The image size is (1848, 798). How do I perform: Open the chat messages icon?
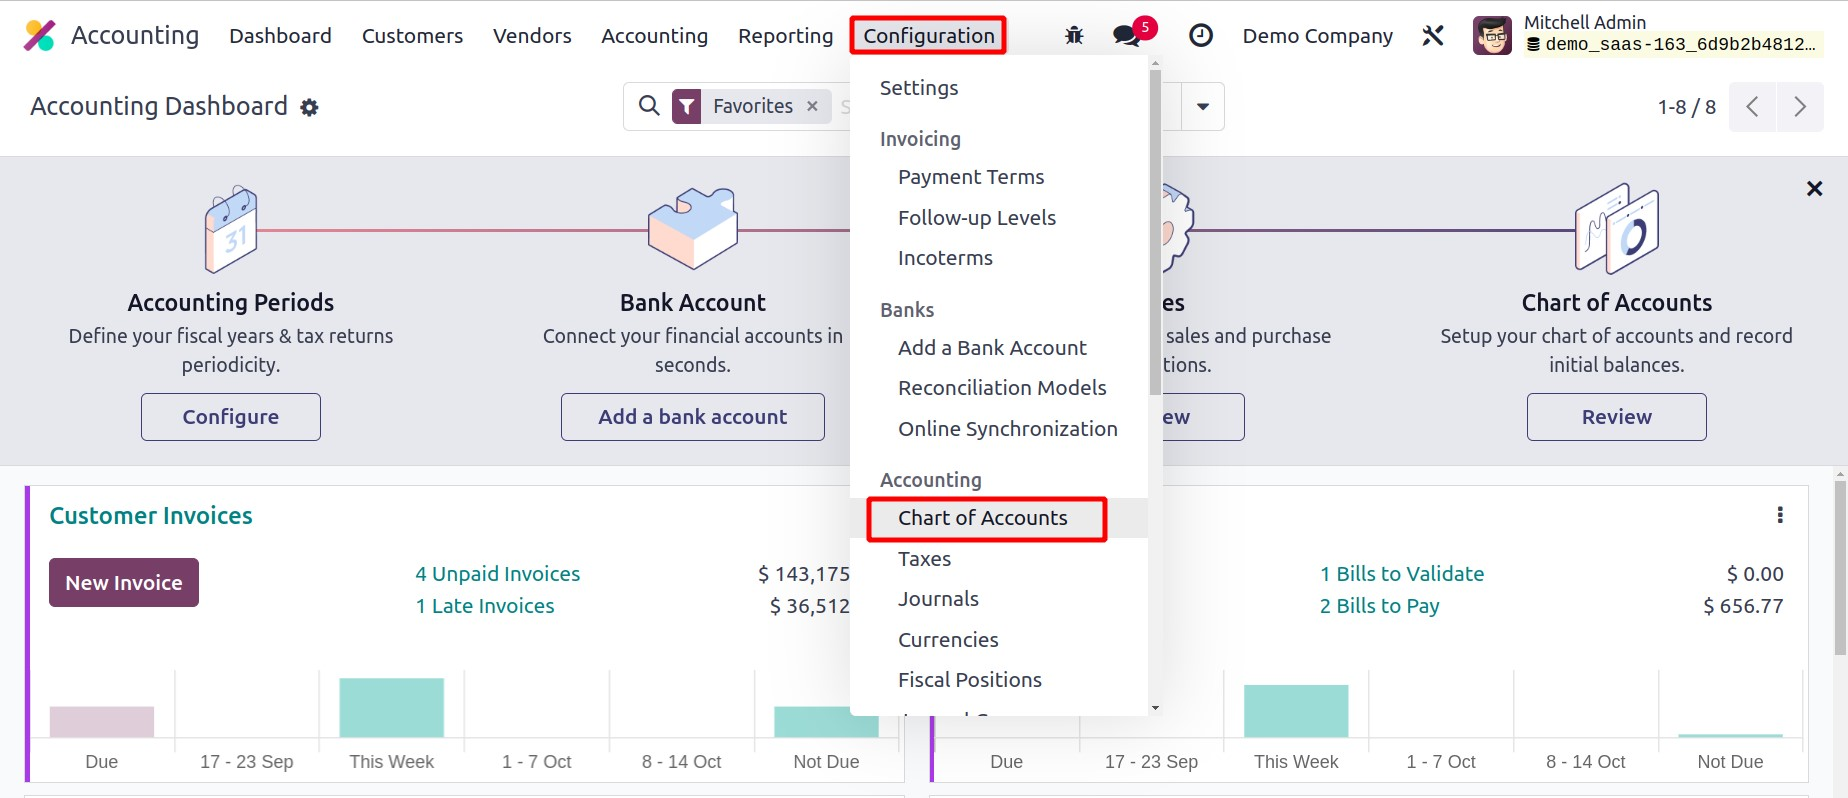(x=1127, y=36)
